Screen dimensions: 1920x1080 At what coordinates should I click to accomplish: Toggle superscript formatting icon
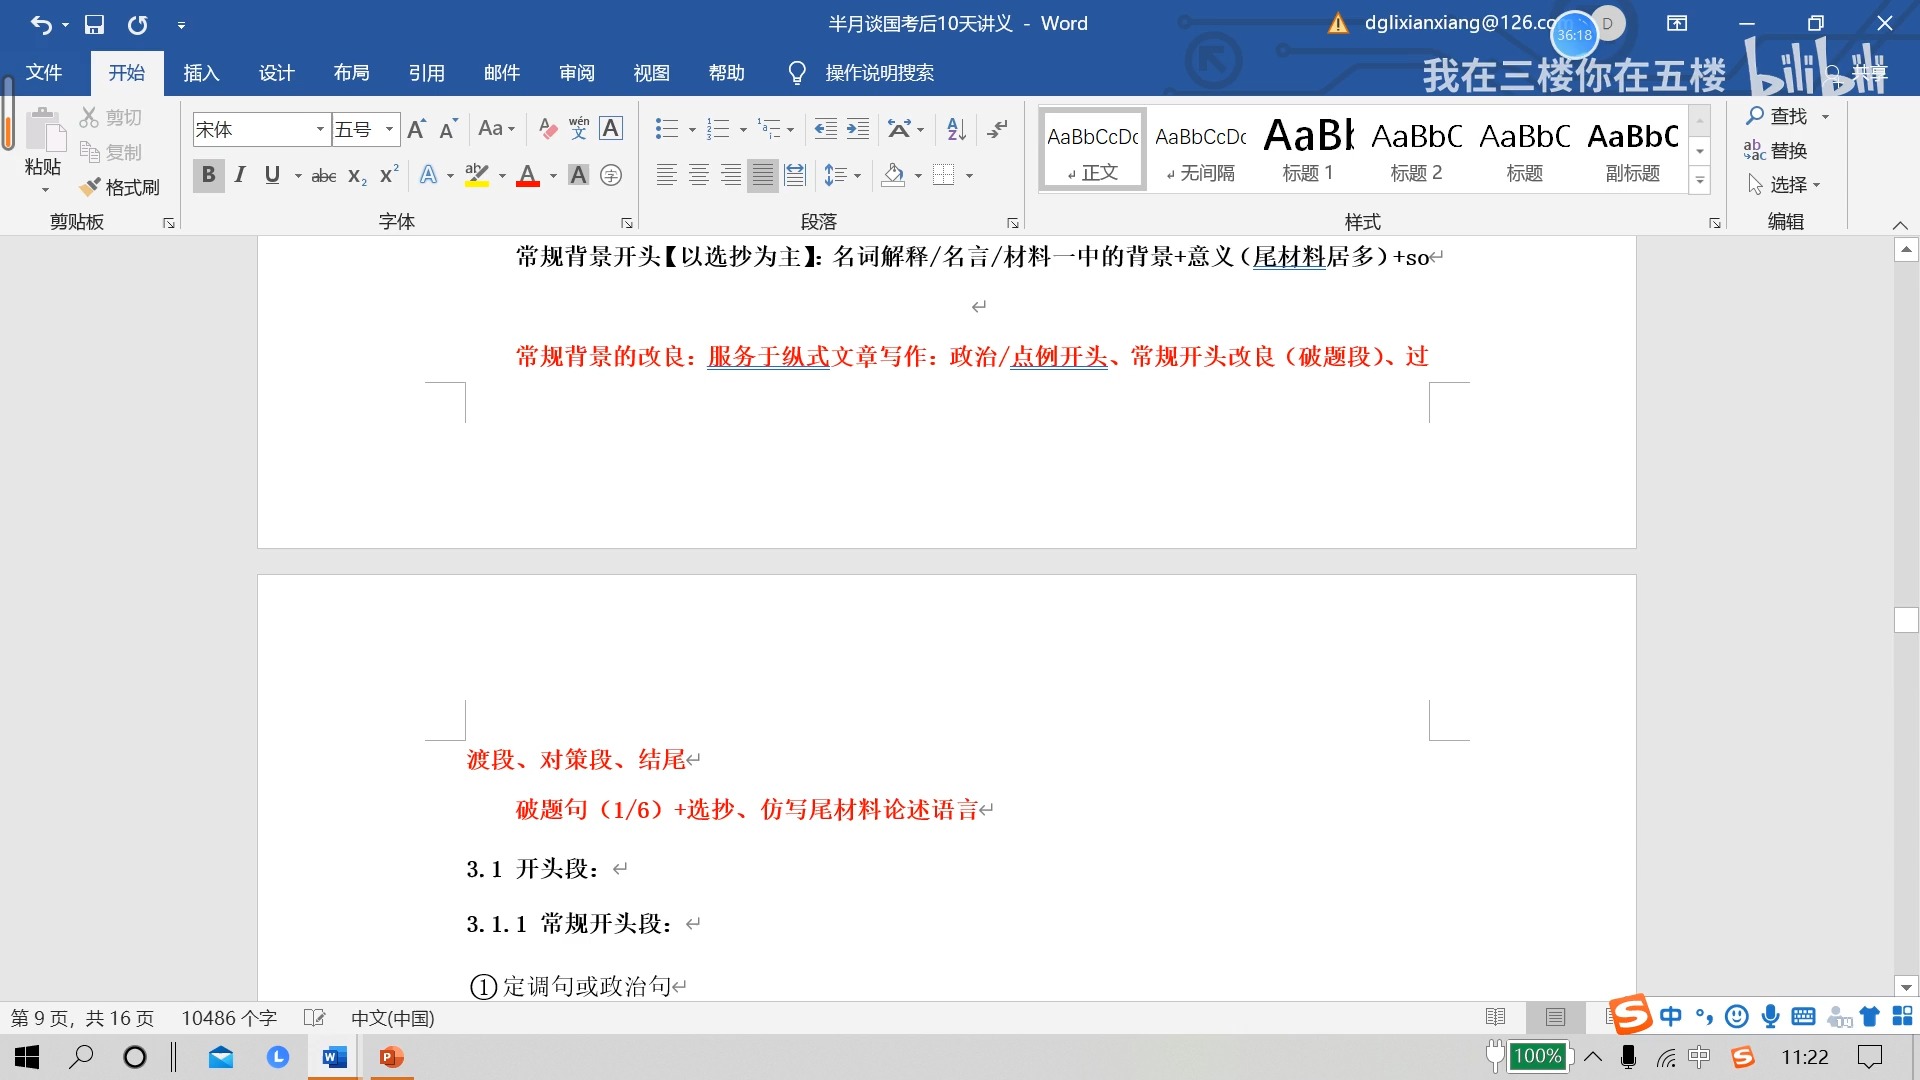point(388,175)
